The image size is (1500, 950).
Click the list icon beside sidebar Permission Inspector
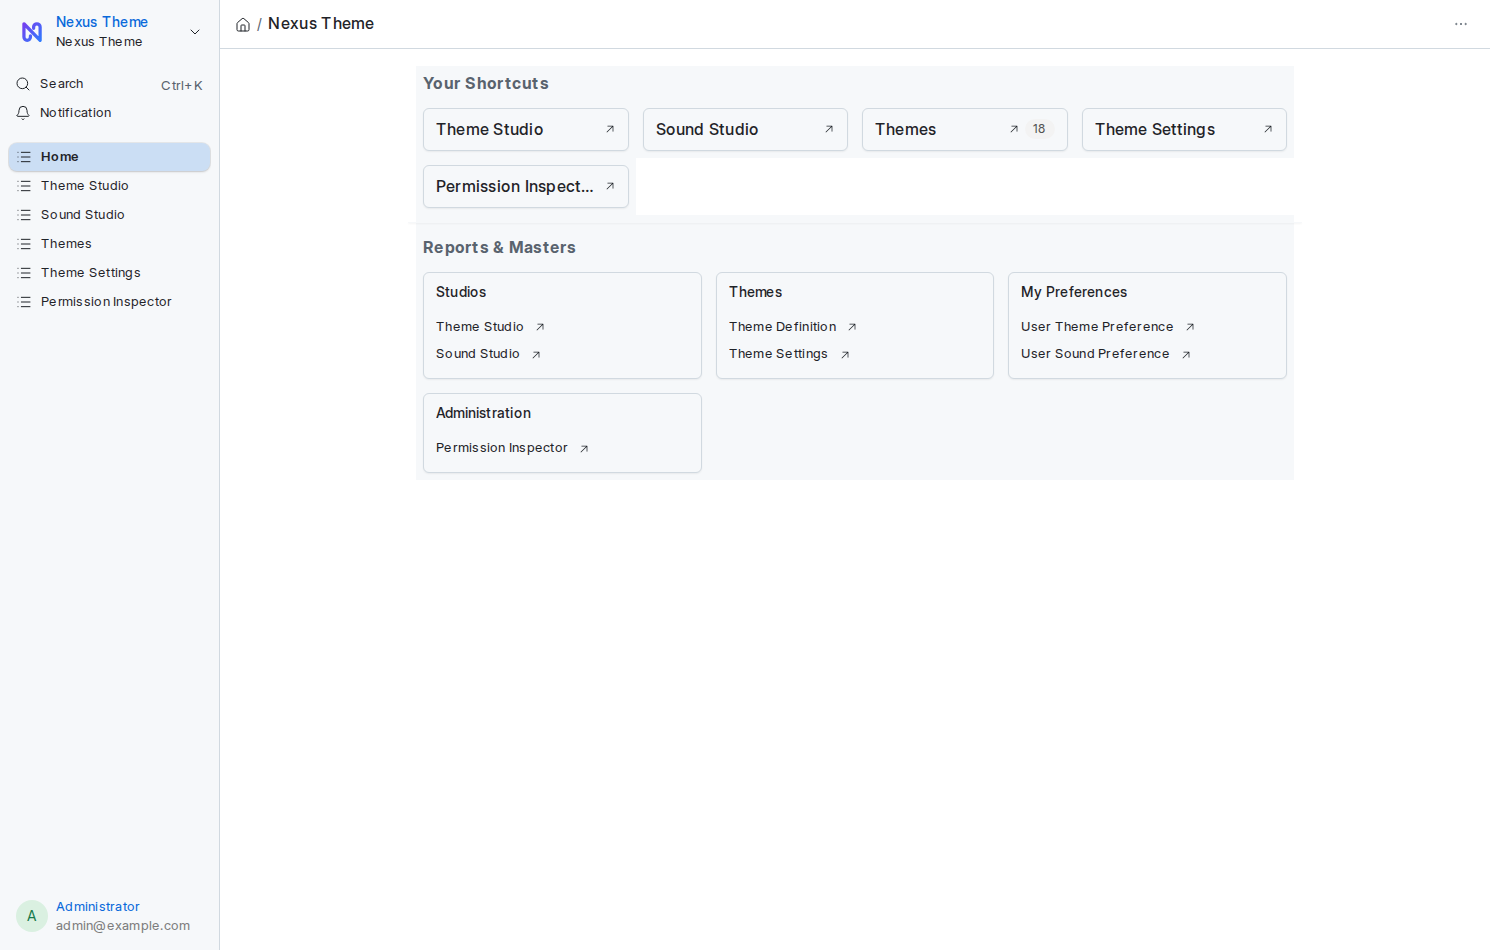(x=25, y=302)
